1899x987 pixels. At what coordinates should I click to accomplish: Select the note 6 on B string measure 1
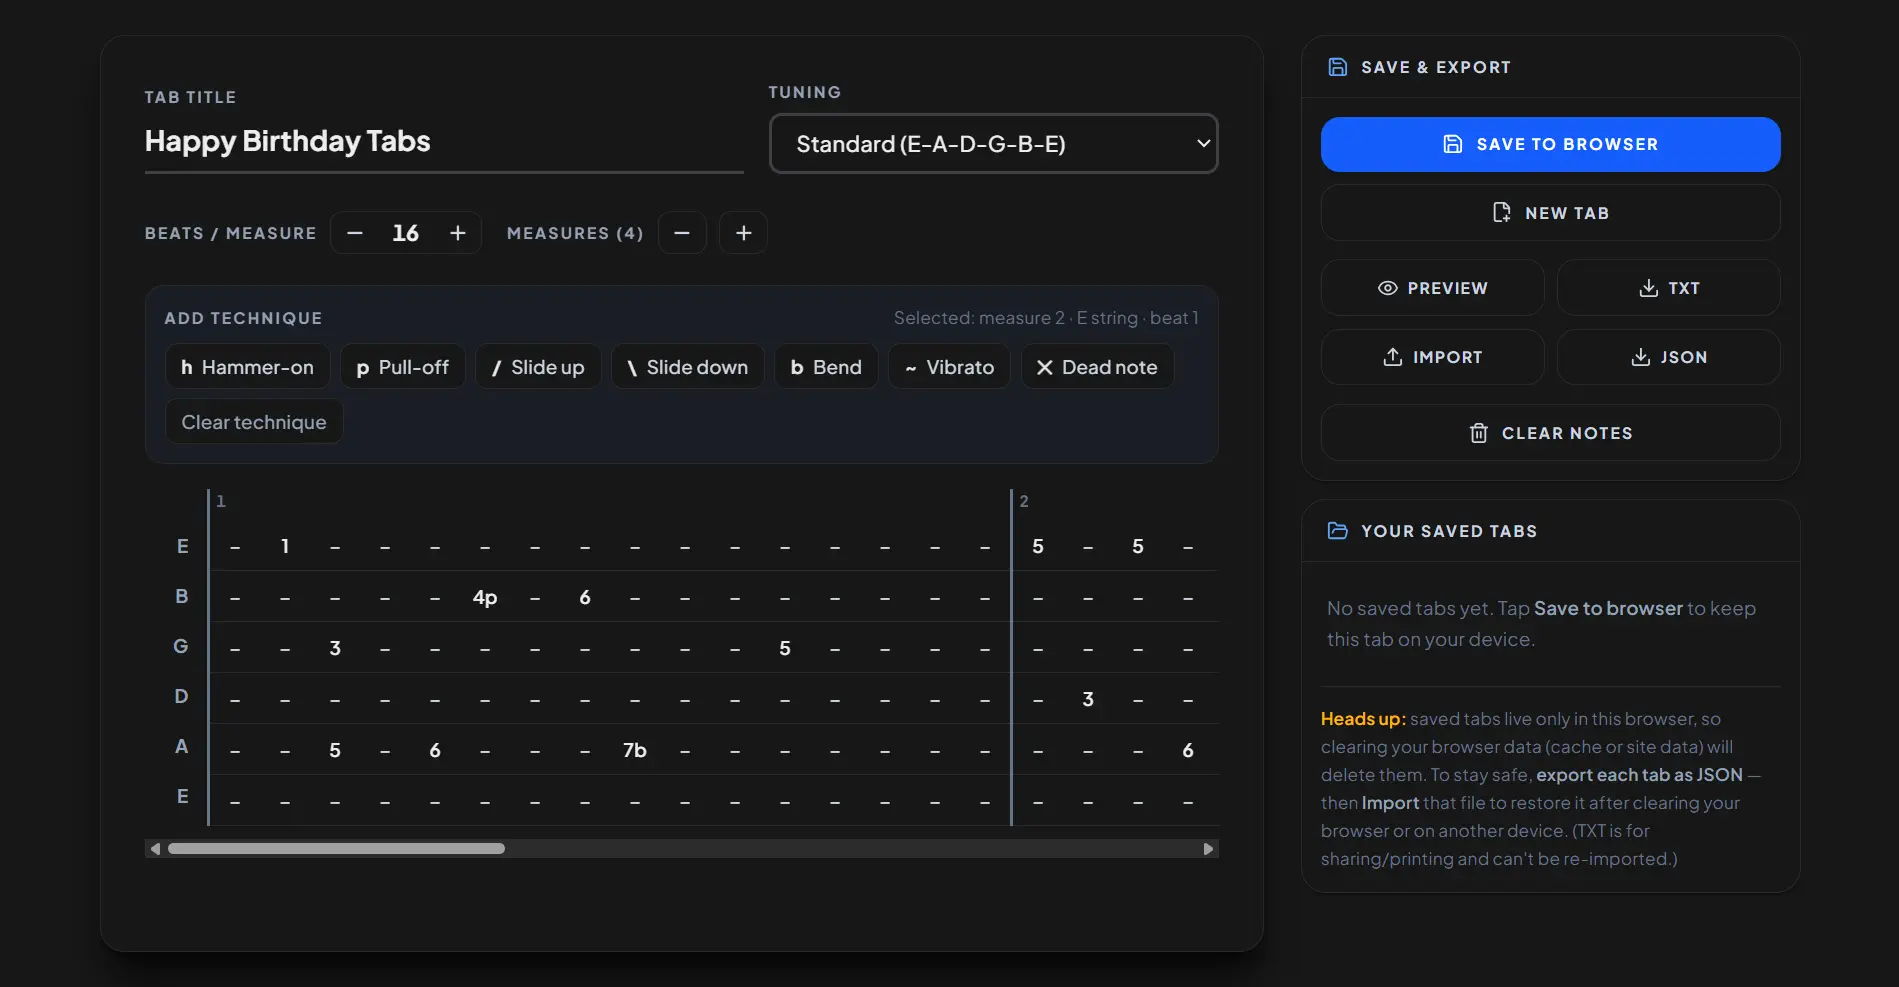(x=585, y=597)
